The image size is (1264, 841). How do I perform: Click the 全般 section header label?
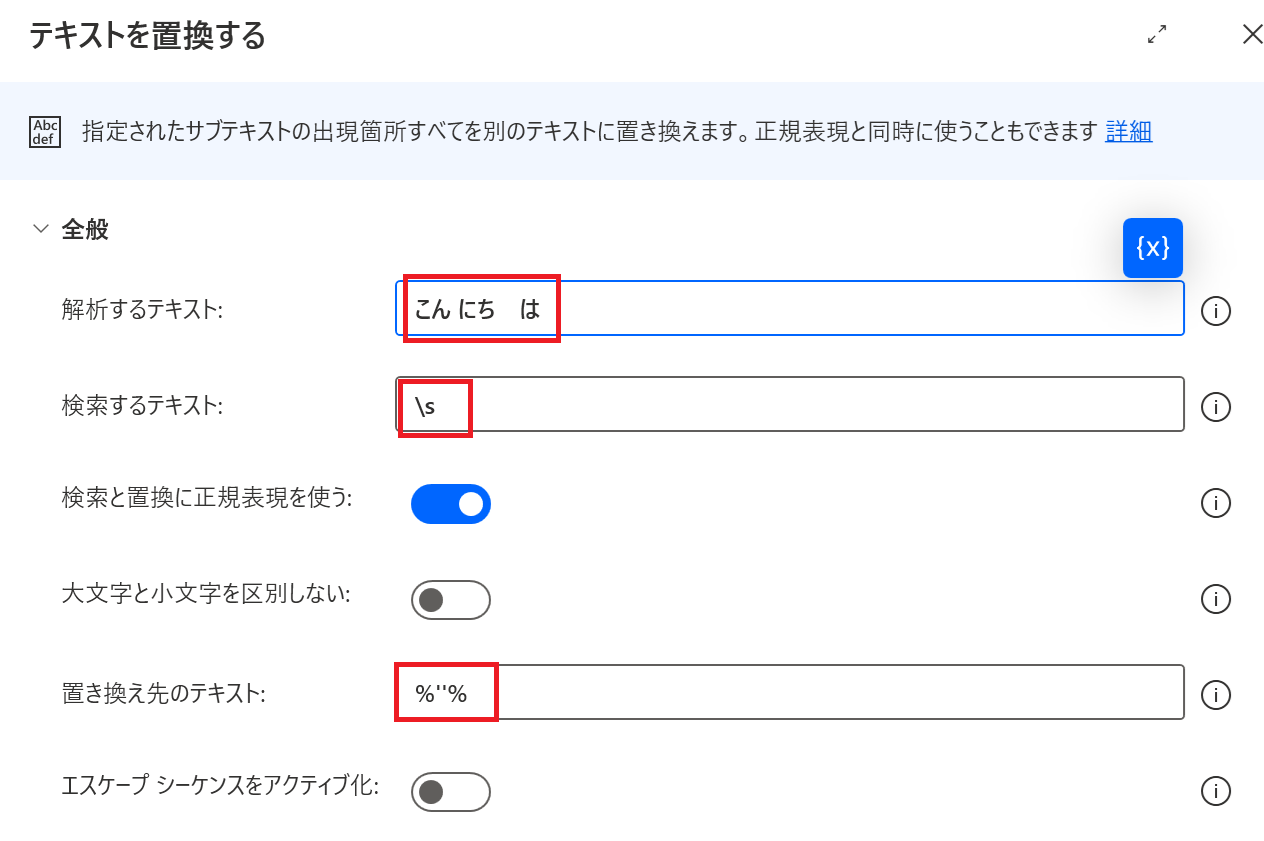(85, 229)
